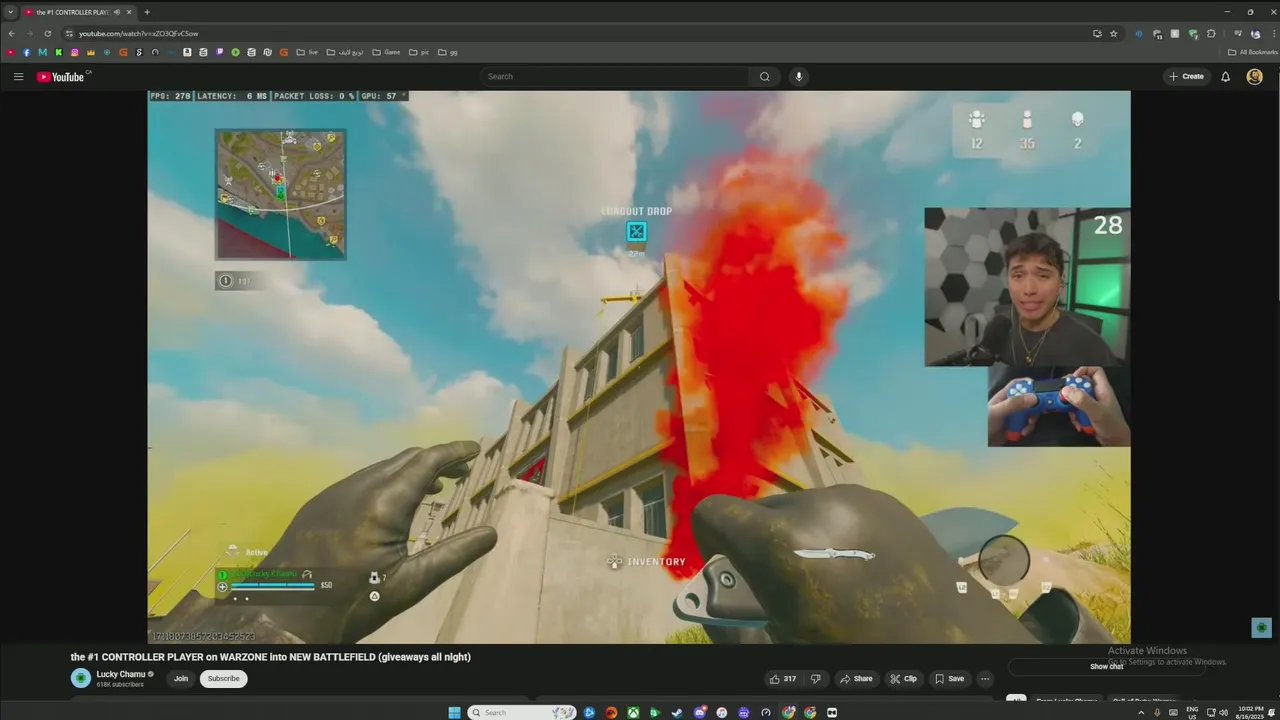The height and width of the screenshot is (720, 1280).
Task: Start voice search with microphone icon
Action: coord(798,76)
